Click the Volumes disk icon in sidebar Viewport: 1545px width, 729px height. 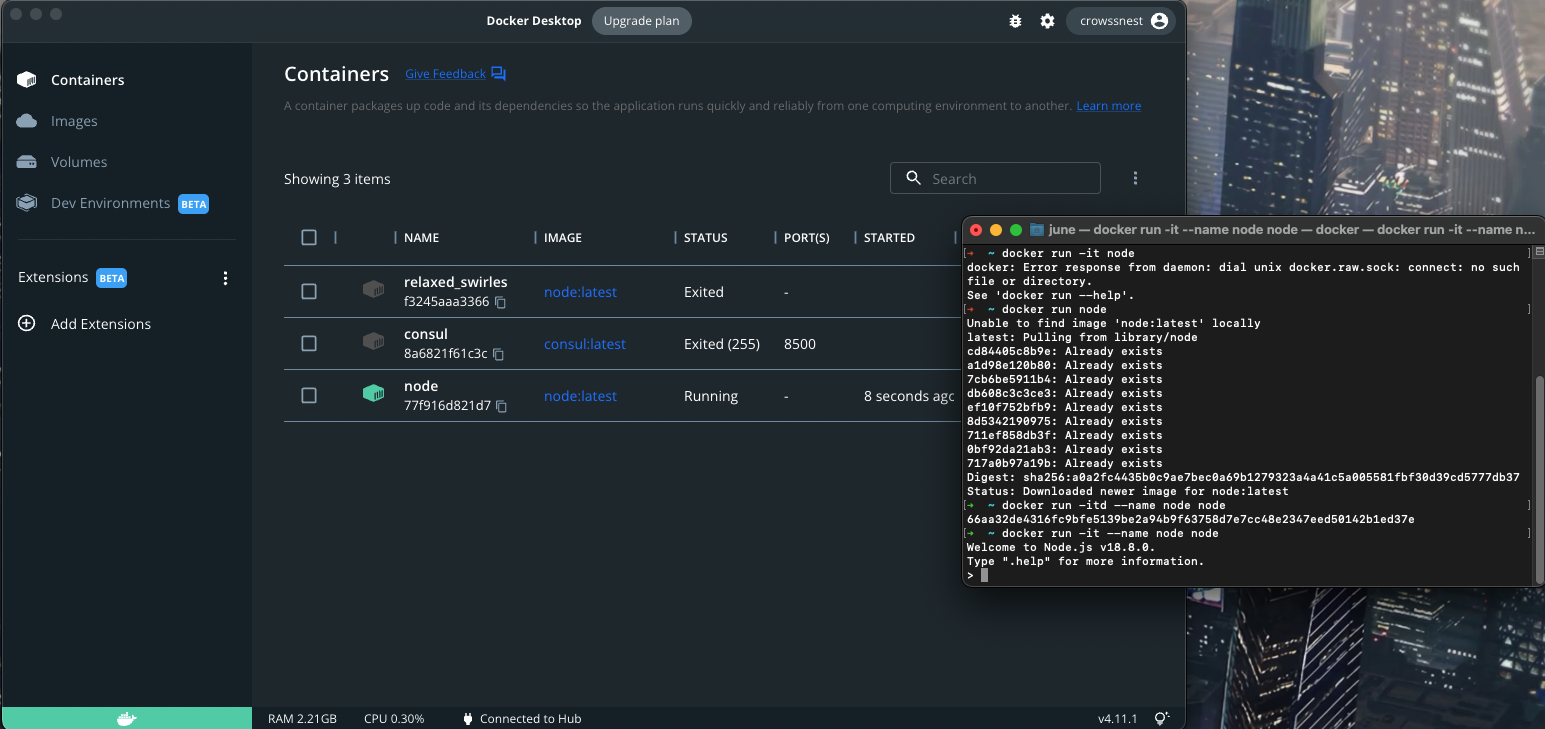(x=27, y=162)
